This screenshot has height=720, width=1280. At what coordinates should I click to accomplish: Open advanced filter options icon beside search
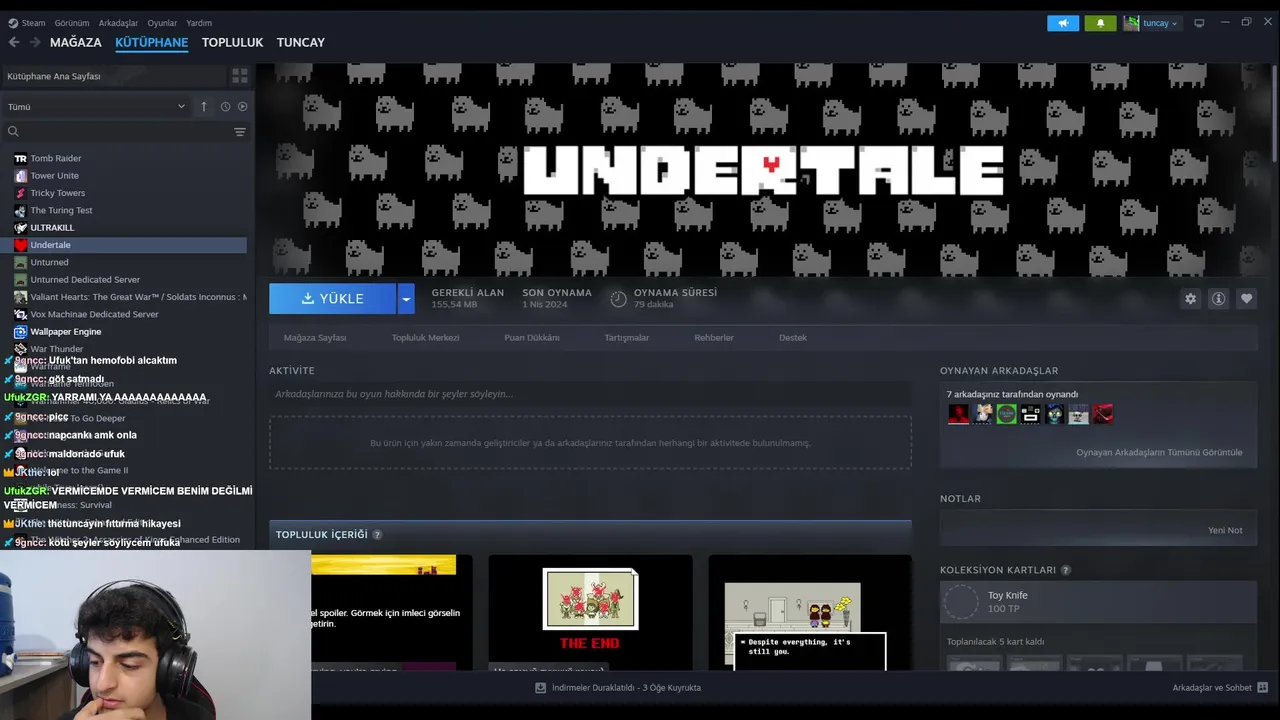tap(240, 132)
